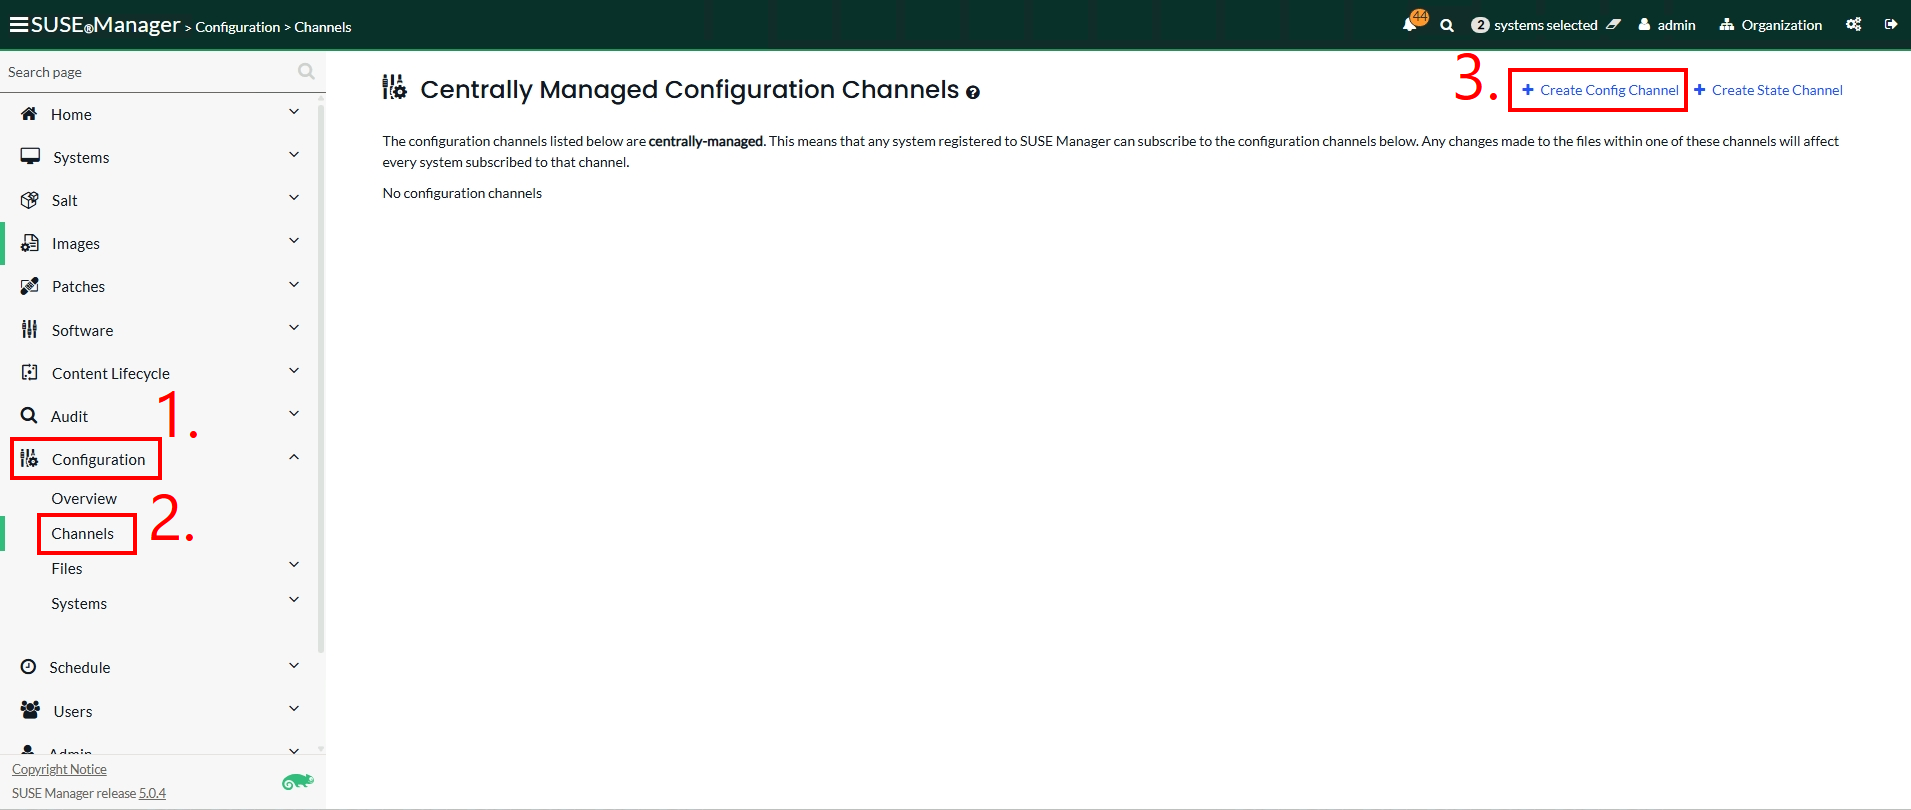
Task: Open the Files submenu item
Action: pyautogui.click(x=67, y=568)
